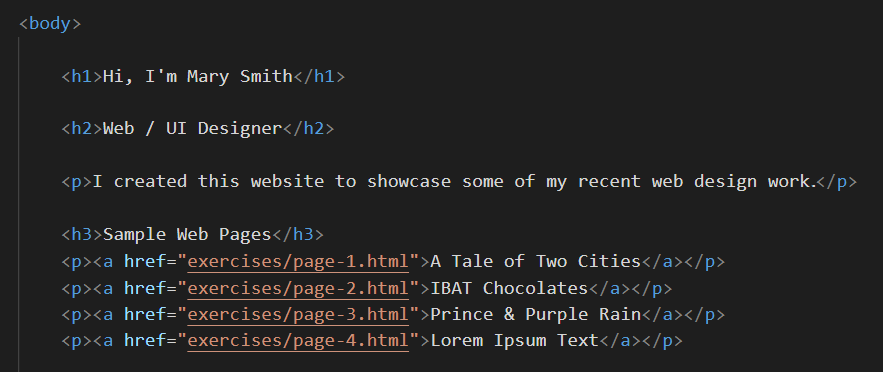
Task: Click the closing h2 tag
Action: pyautogui.click(x=309, y=129)
